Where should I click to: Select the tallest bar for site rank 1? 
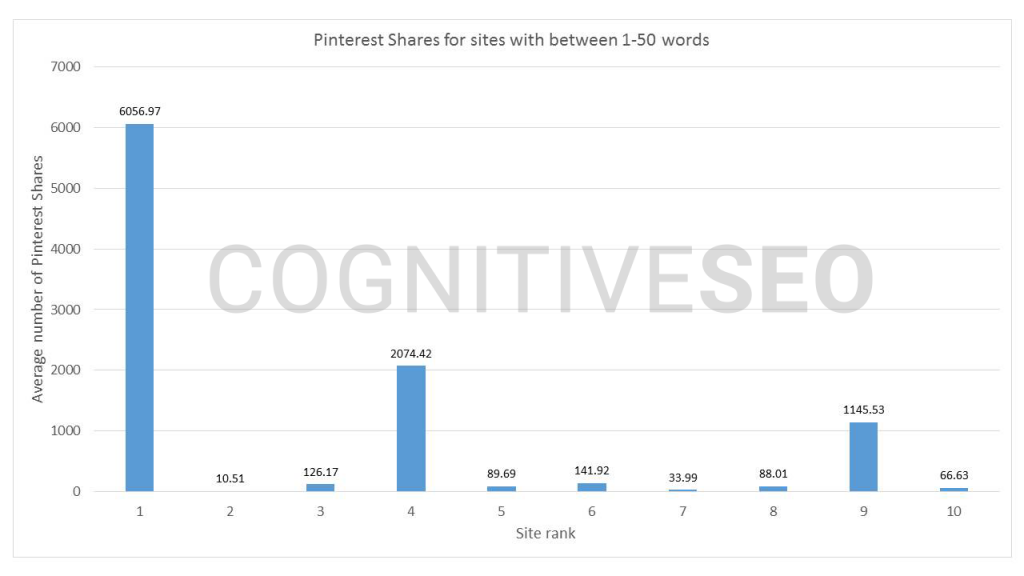coord(140,308)
